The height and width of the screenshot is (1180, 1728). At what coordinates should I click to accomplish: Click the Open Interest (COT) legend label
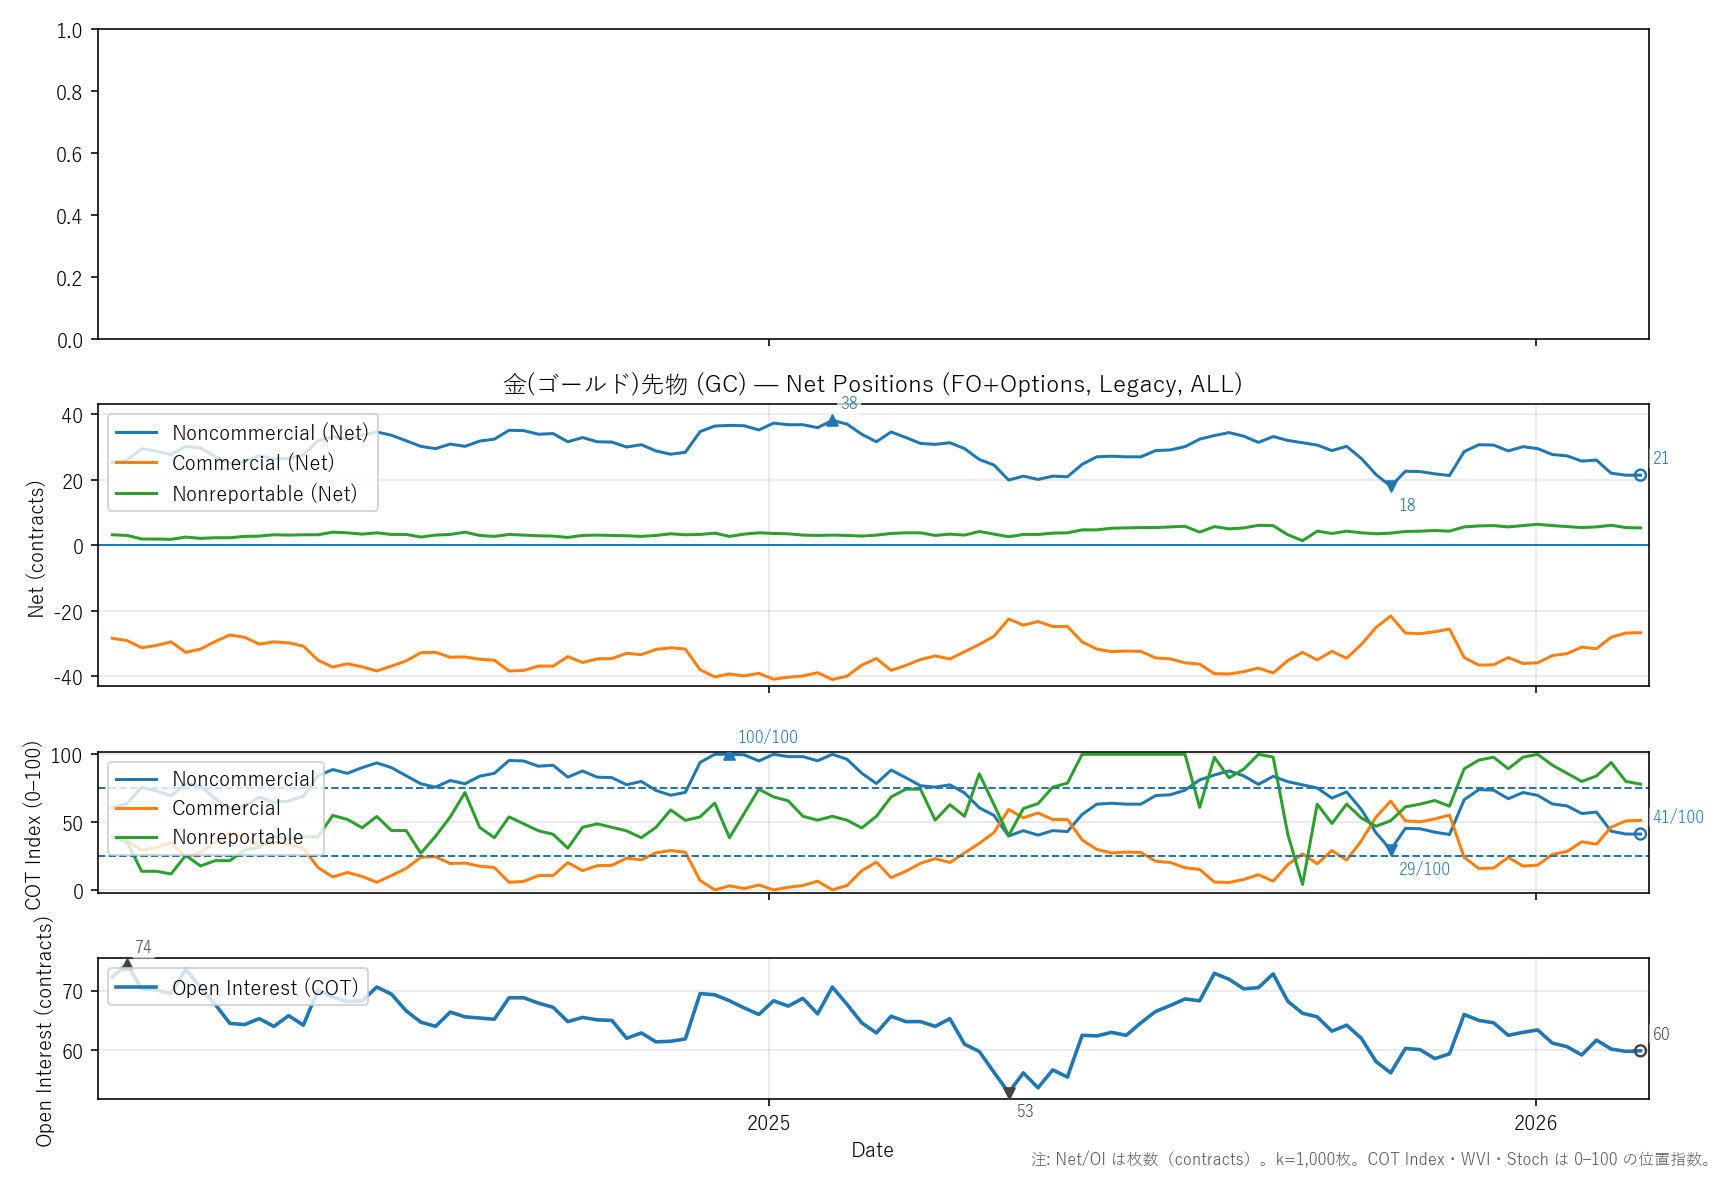coord(265,988)
